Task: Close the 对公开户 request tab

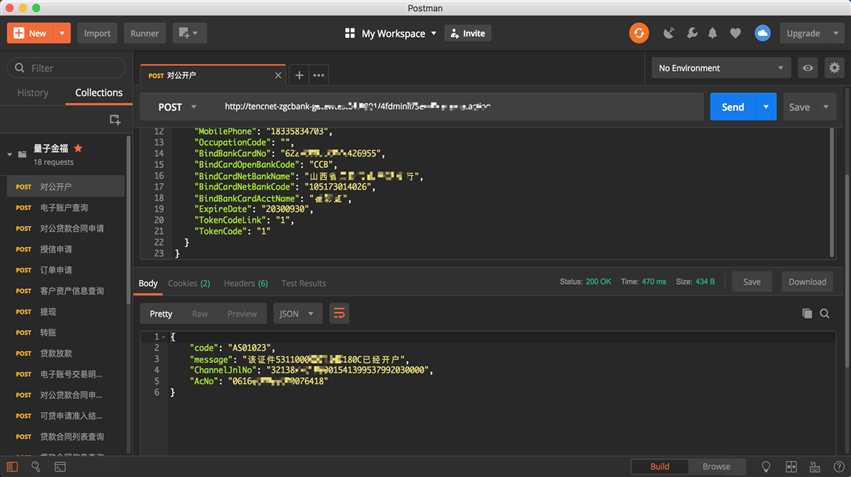Action: tap(278, 75)
